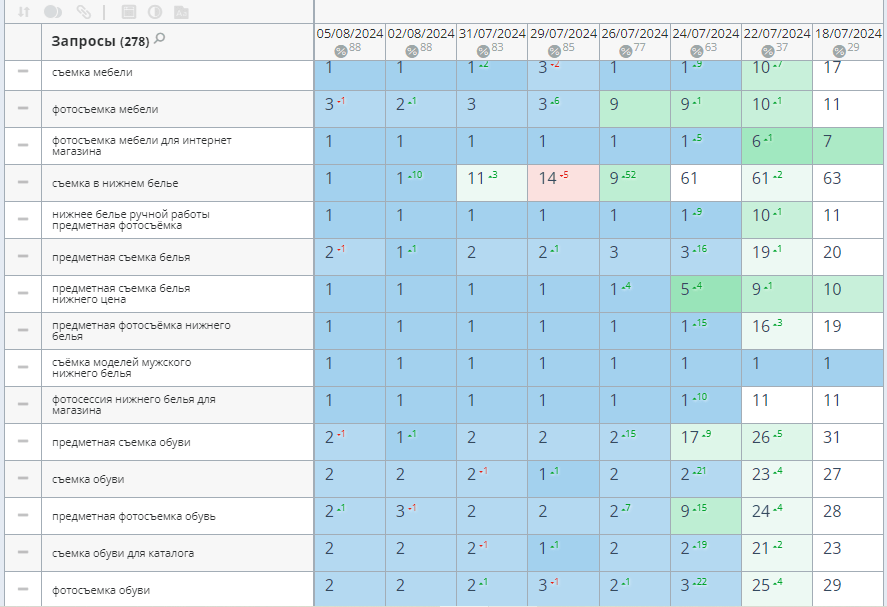887x607 pixels.
Task: Click the sort arrows icon in toolbar
Action: (24, 12)
